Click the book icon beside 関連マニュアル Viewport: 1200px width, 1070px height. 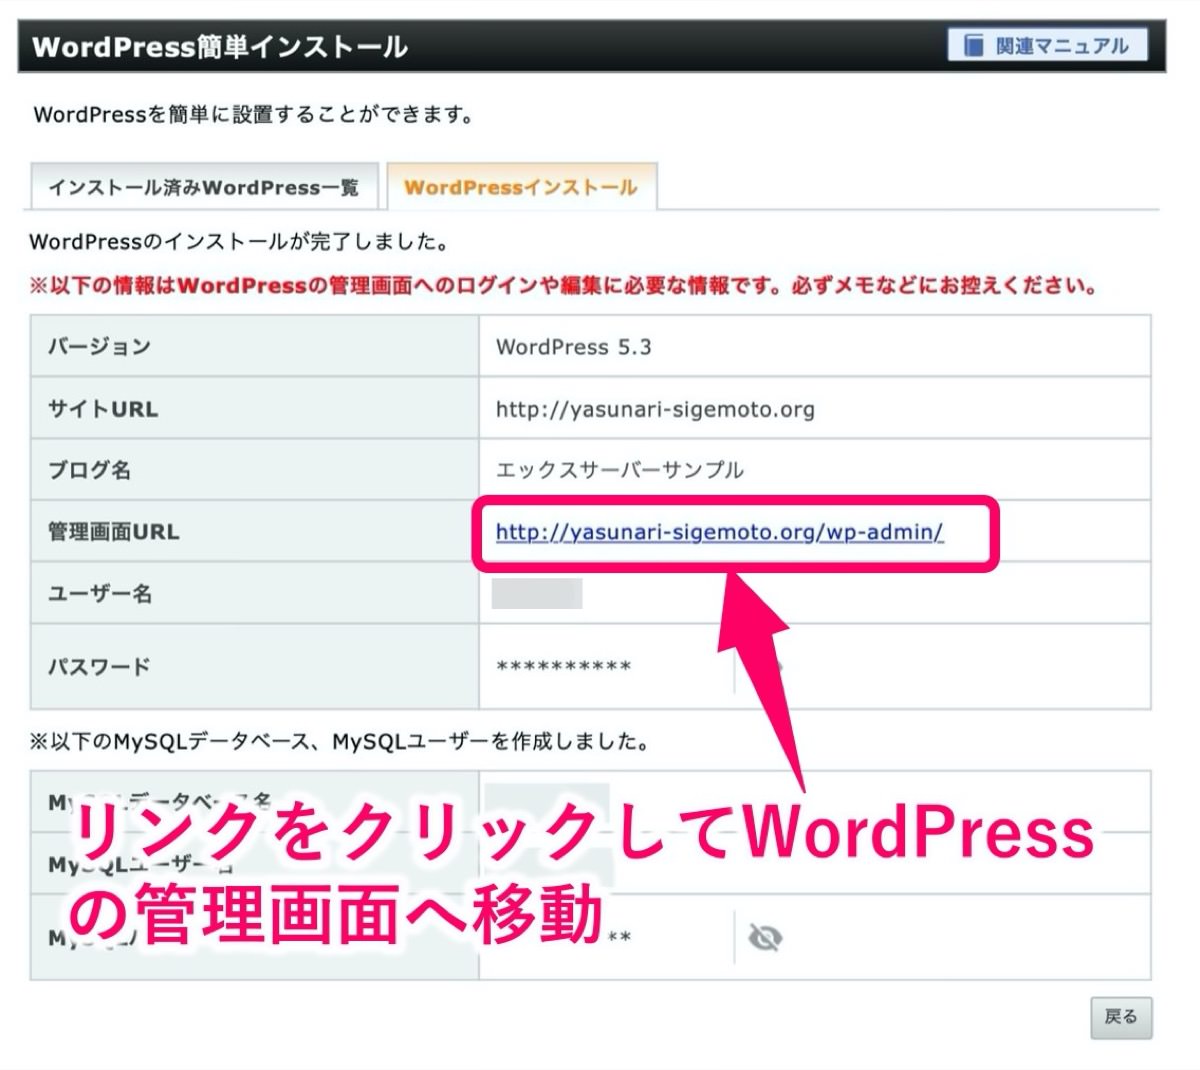tap(973, 46)
